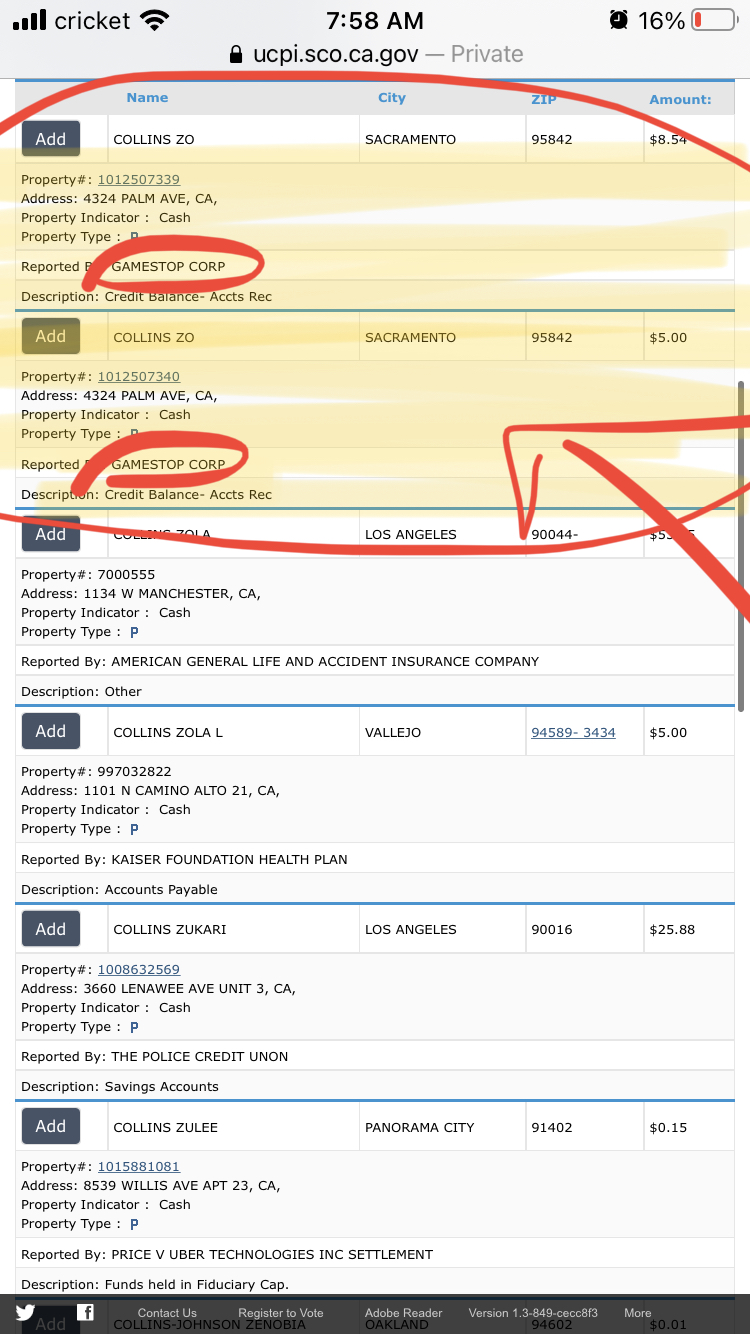Click Property Type P icon for 1134 W Manchester
750x1334 pixels.
pos(134,632)
